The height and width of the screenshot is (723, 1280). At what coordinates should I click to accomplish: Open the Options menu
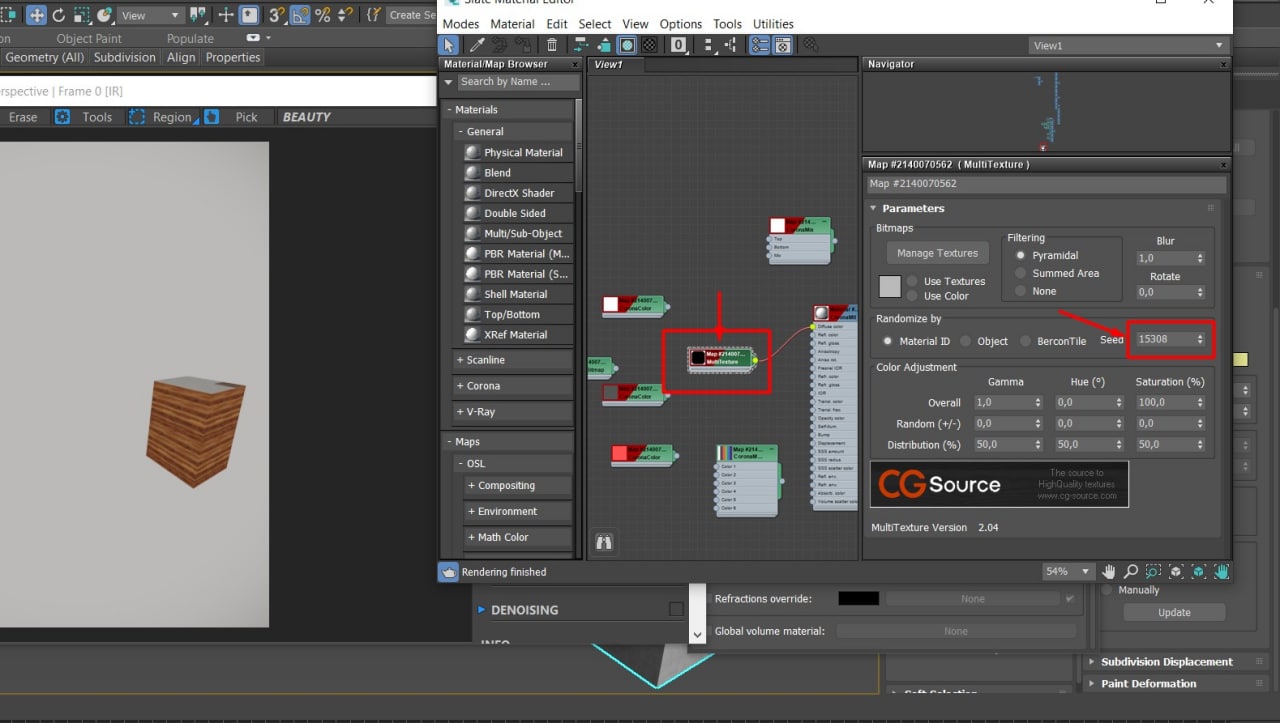click(681, 24)
